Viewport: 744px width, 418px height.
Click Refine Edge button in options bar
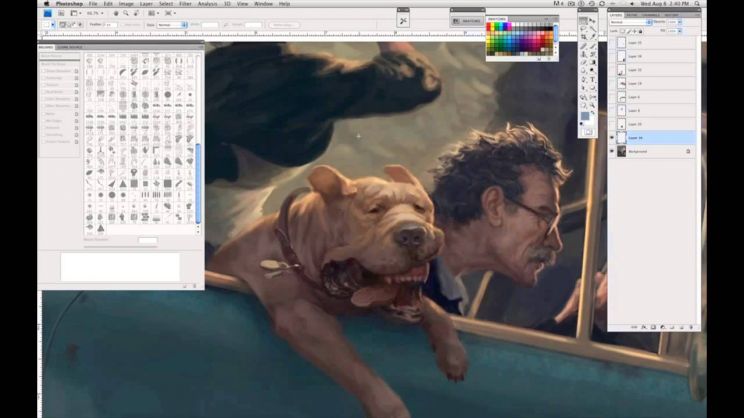[x=283, y=25]
